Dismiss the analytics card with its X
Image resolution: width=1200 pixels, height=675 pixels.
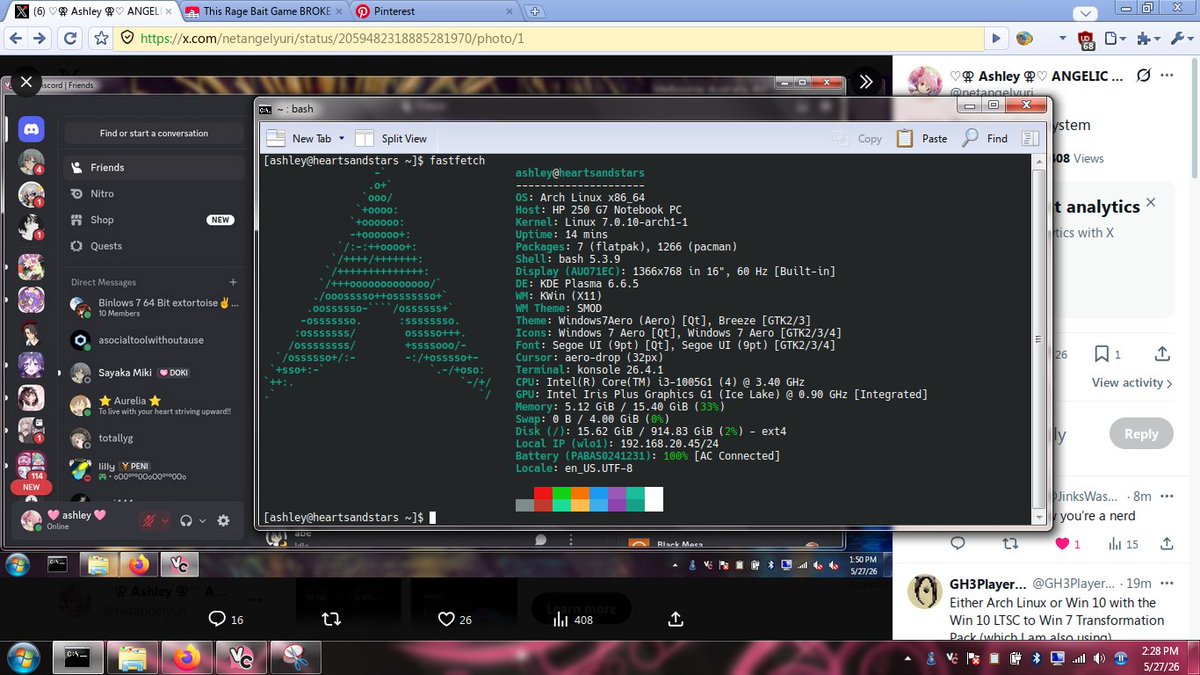pyautogui.click(x=1150, y=202)
